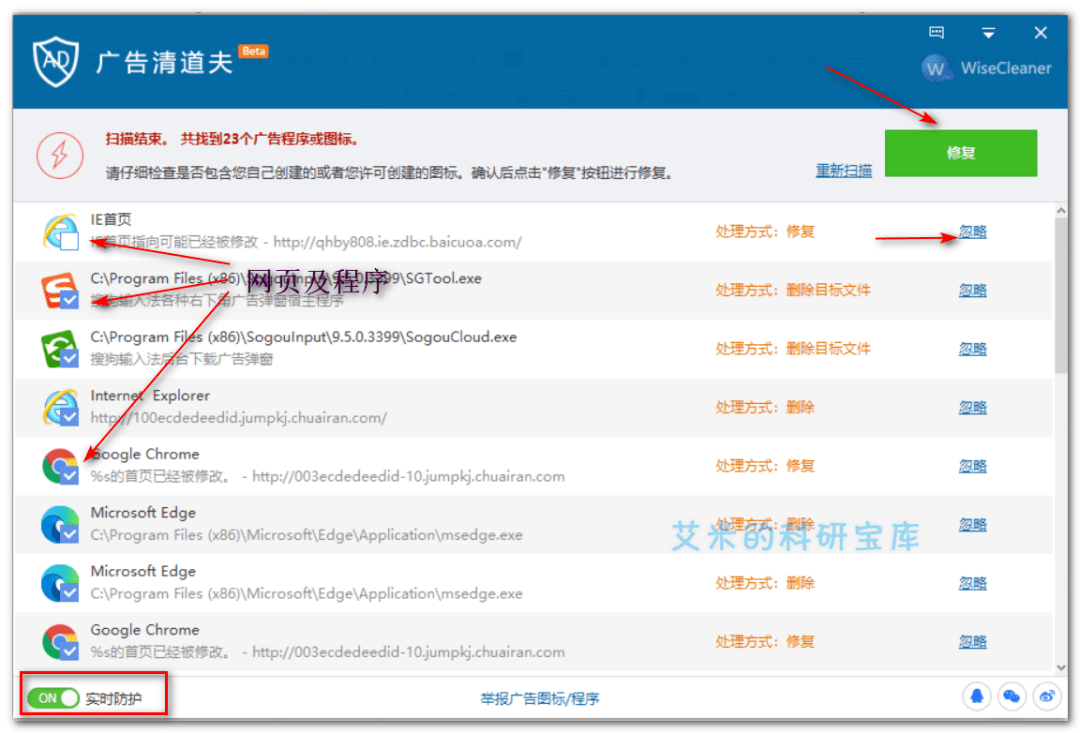Click 忽略 for the SGTool.exe row
Viewport: 1080px width, 733px height.
(973, 291)
